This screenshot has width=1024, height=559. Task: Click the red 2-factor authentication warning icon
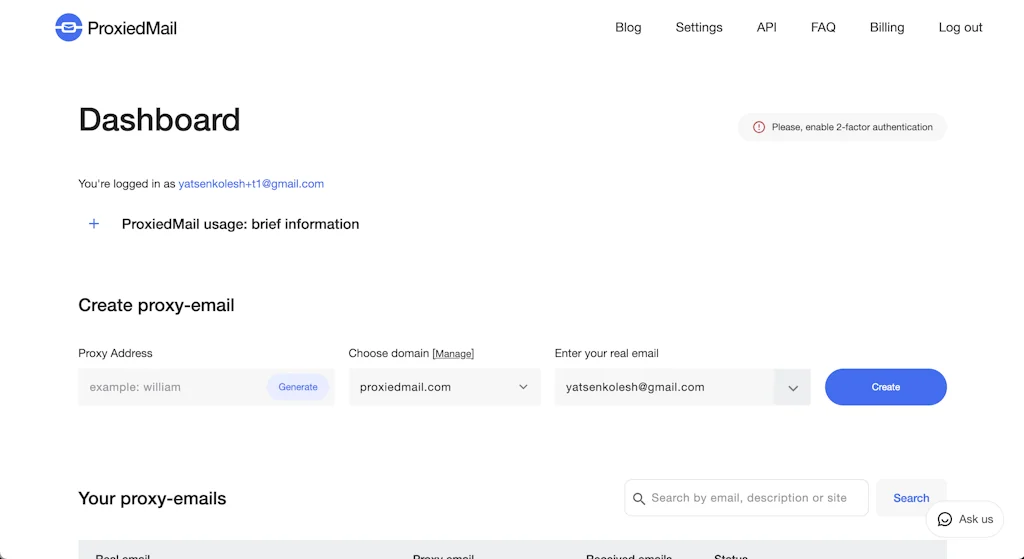click(x=759, y=127)
